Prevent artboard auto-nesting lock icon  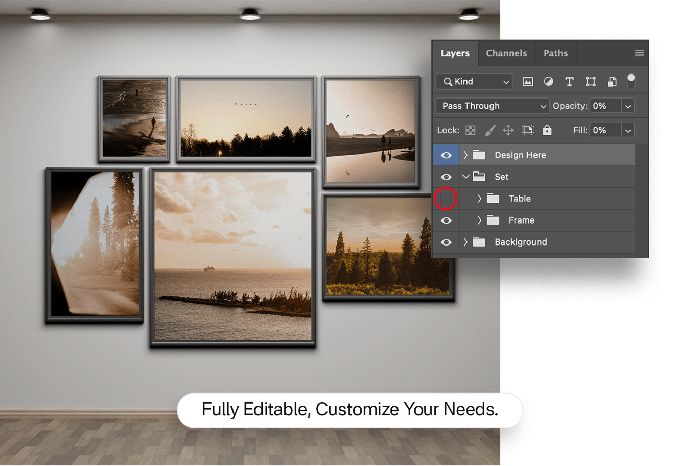point(528,130)
